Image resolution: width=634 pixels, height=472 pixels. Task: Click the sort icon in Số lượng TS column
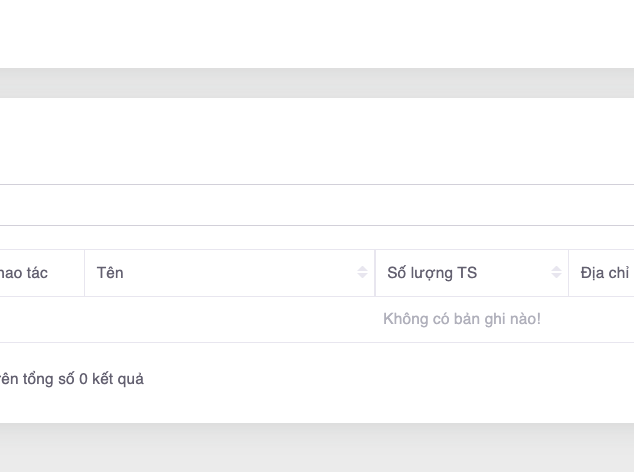(556, 273)
